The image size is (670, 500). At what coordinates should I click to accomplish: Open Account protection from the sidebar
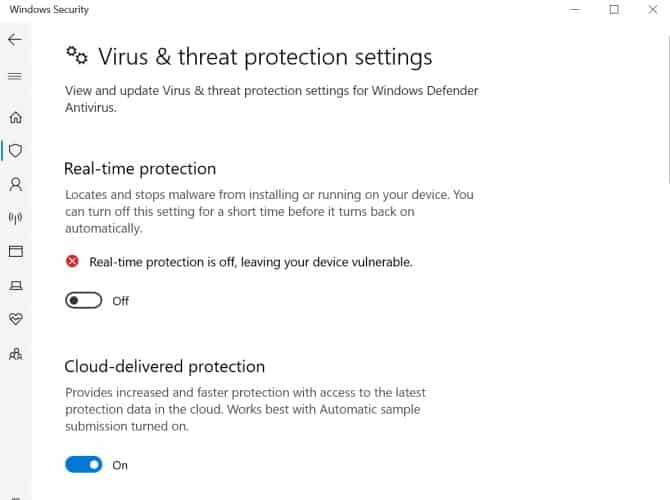pos(15,185)
